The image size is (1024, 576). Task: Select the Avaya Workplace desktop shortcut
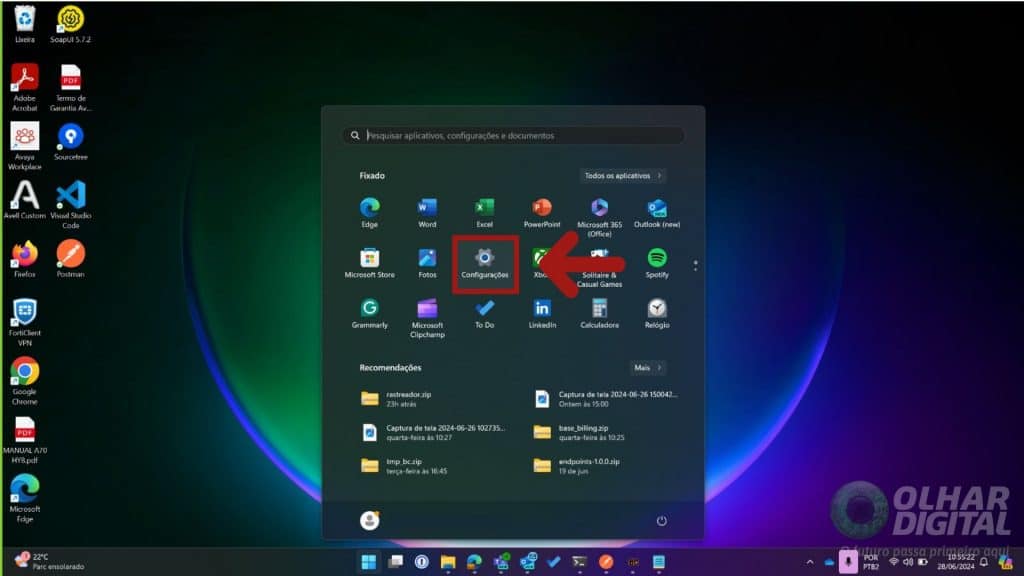[x=25, y=146]
